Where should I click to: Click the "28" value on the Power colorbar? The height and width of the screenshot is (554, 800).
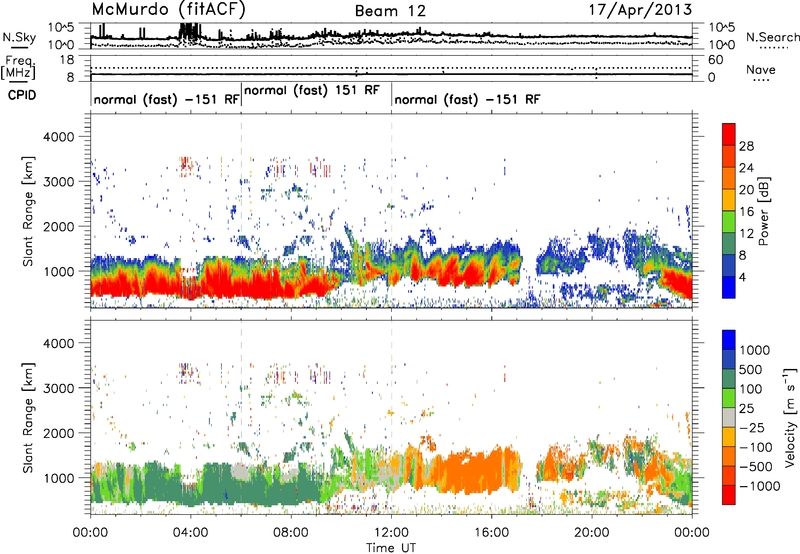click(x=746, y=146)
